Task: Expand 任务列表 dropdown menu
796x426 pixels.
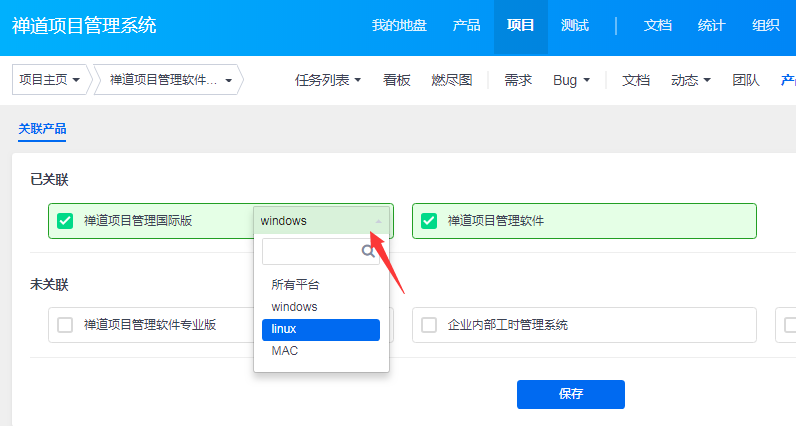Action: point(327,80)
